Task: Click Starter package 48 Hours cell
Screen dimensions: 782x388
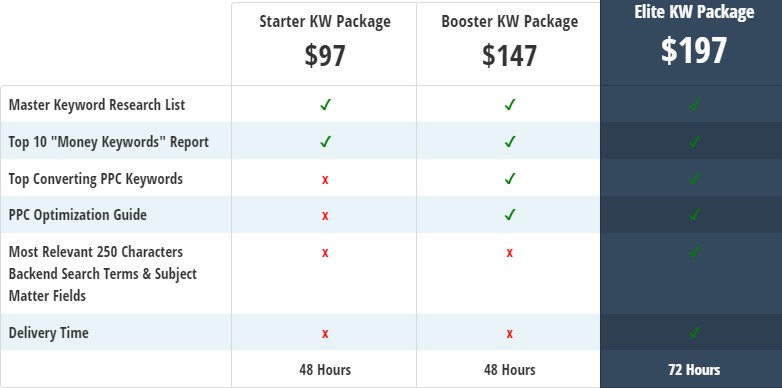Action: (325, 370)
